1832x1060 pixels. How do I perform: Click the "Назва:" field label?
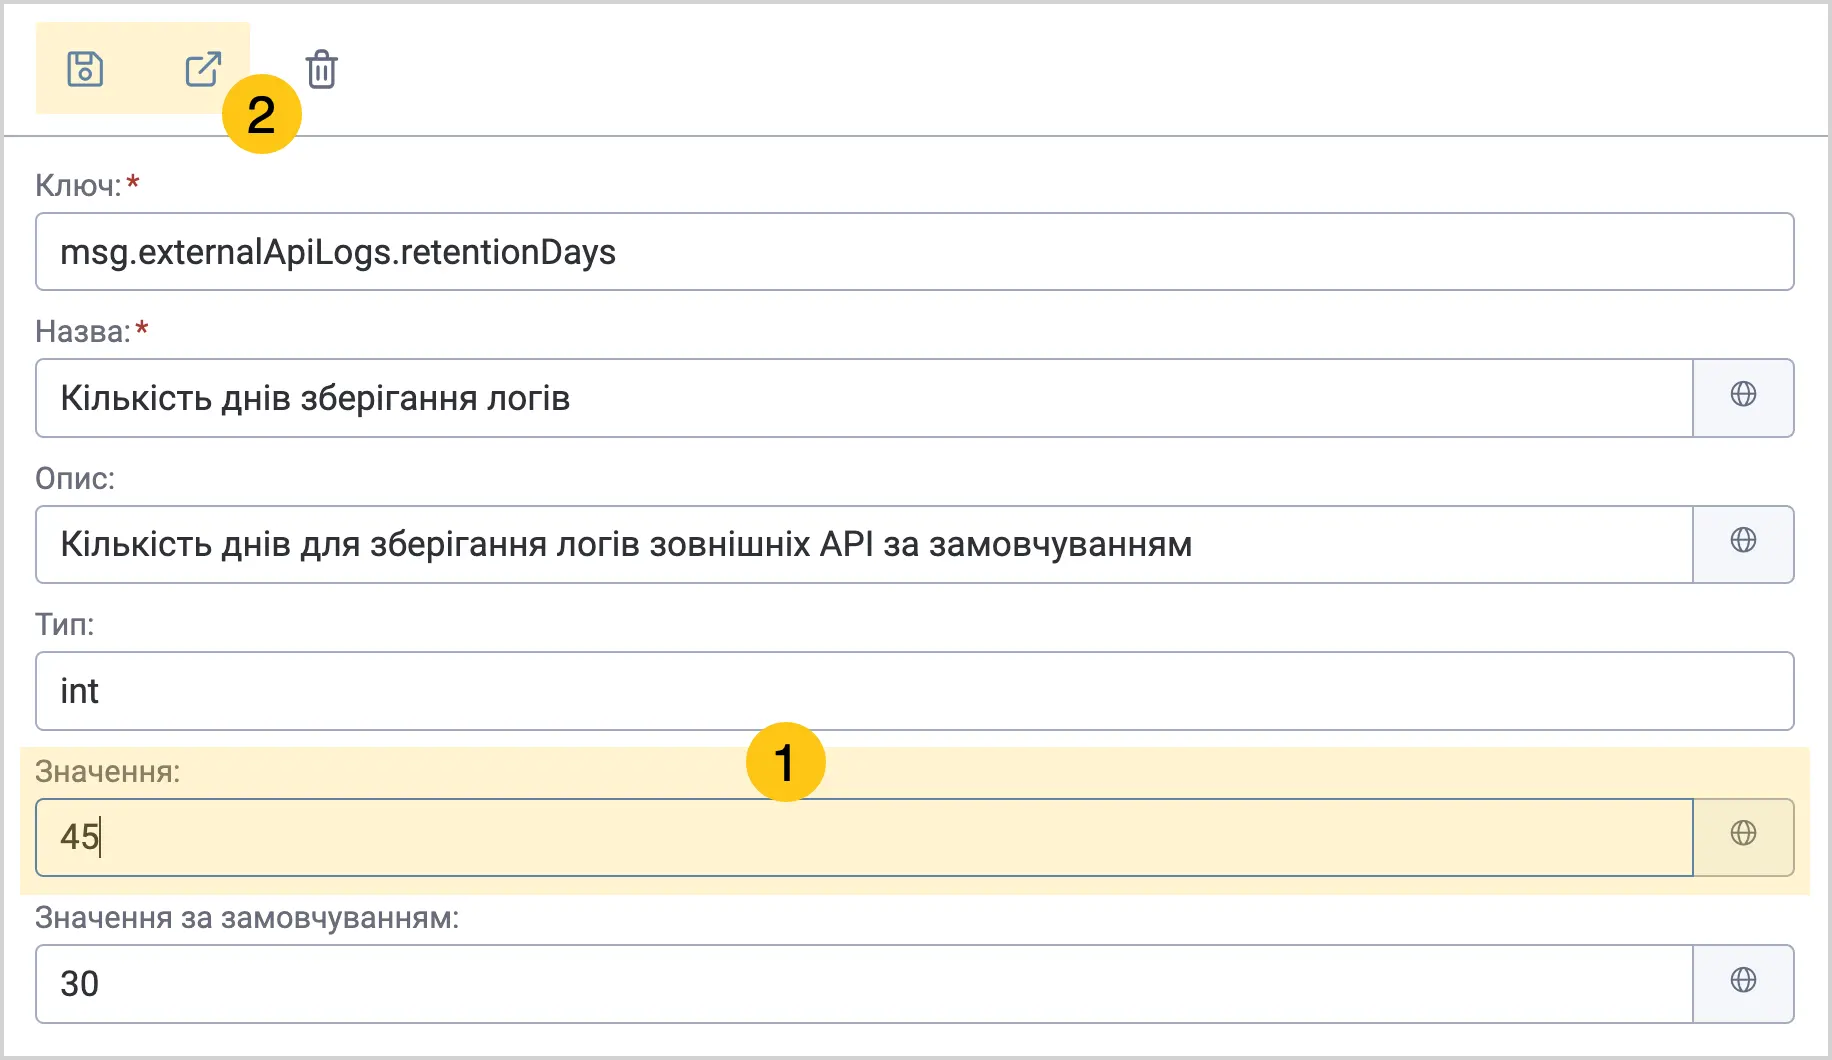point(83,332)
